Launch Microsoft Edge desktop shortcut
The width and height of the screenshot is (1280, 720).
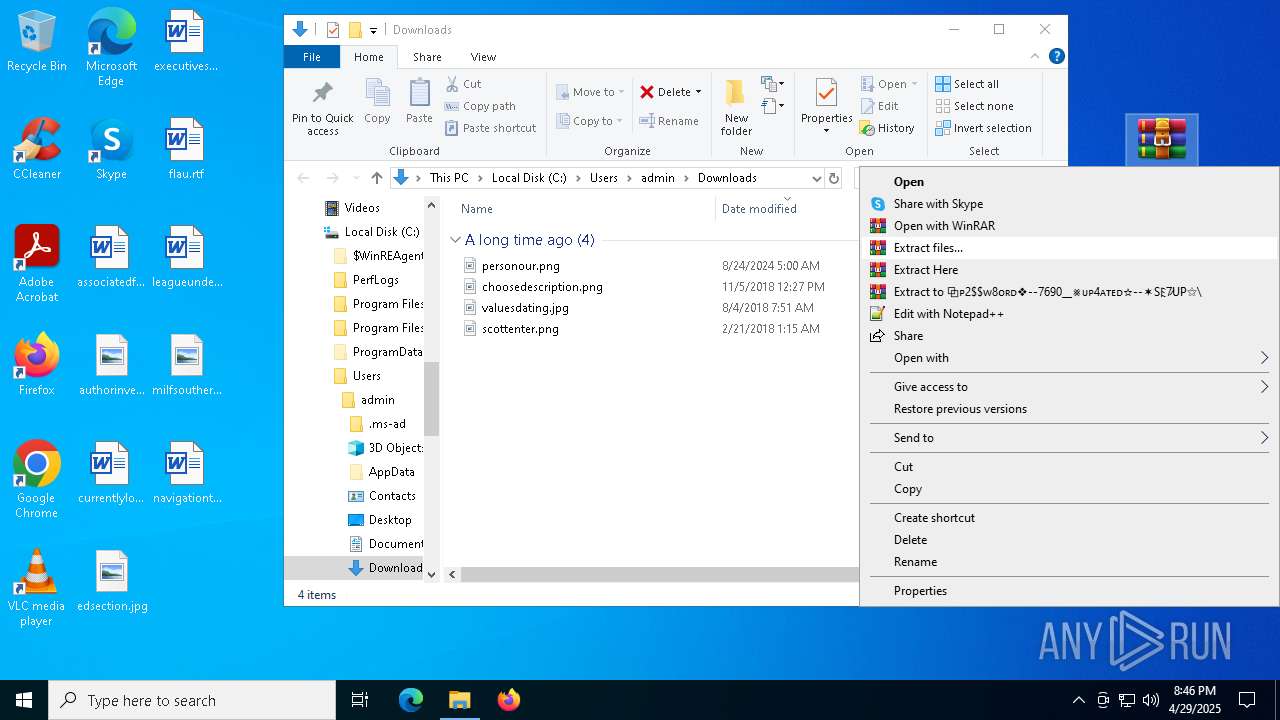(111, 47)
